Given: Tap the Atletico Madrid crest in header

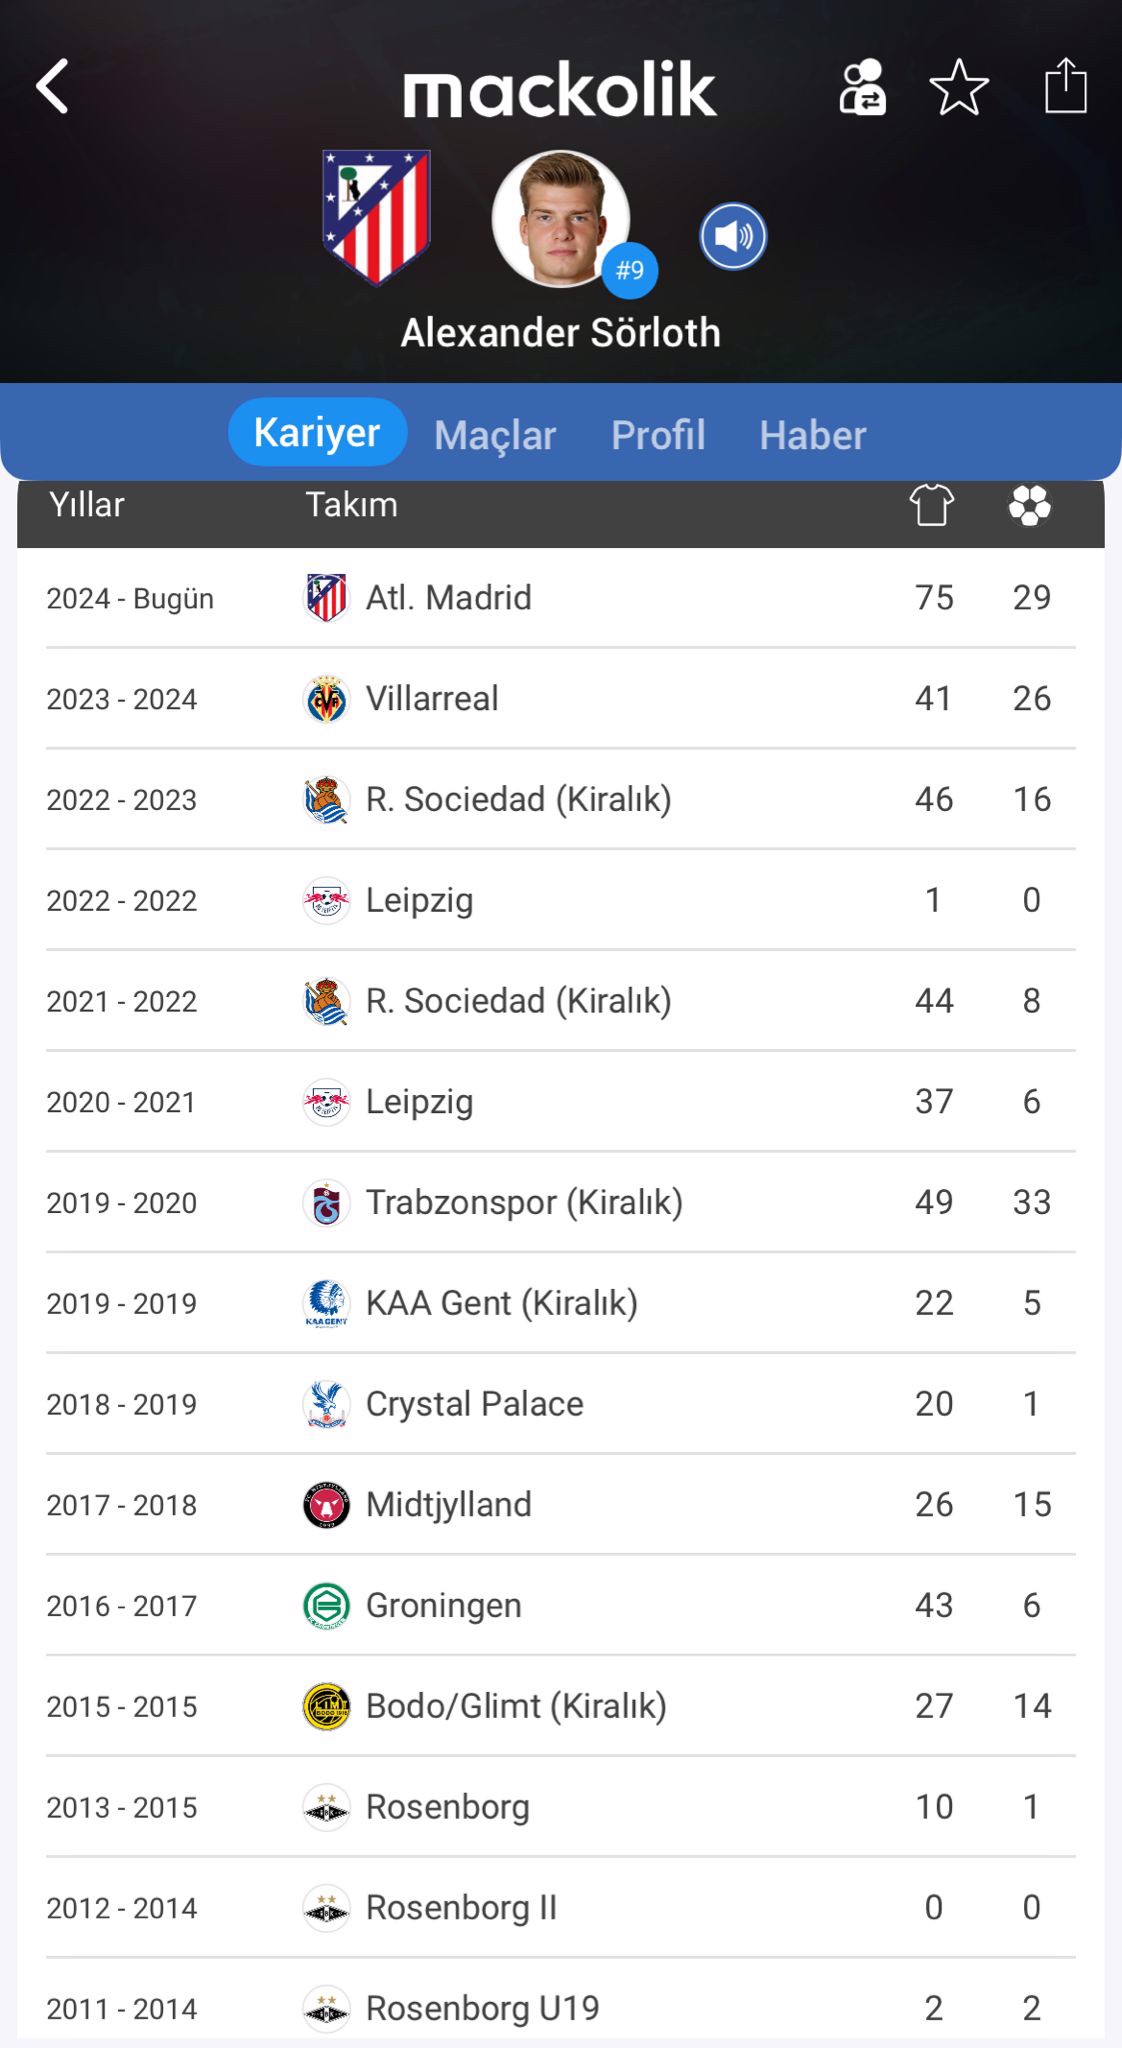Looking at the screenshot, I should (x=376, y=217).
